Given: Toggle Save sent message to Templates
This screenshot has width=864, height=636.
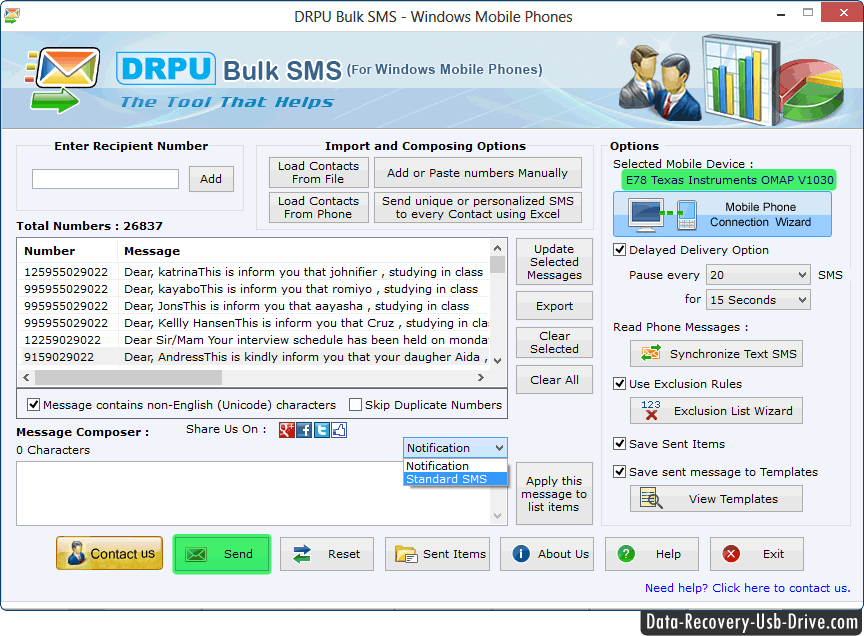Looking at the screenshot, I should (619, 472).
